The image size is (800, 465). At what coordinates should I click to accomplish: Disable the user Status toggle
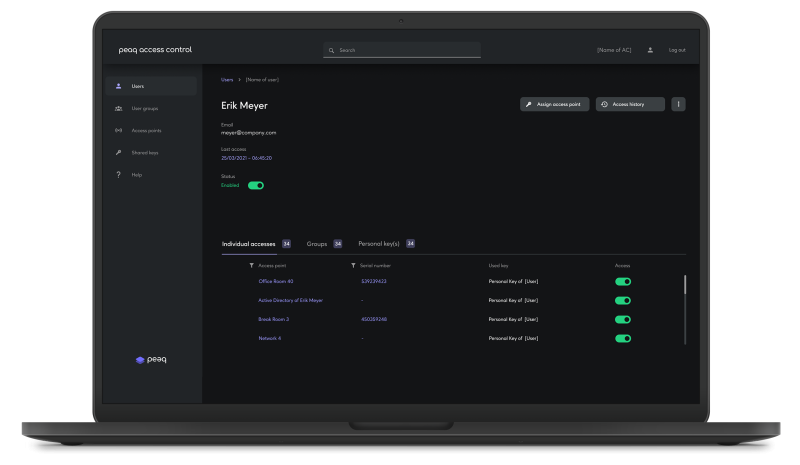(x=256, y=185)
